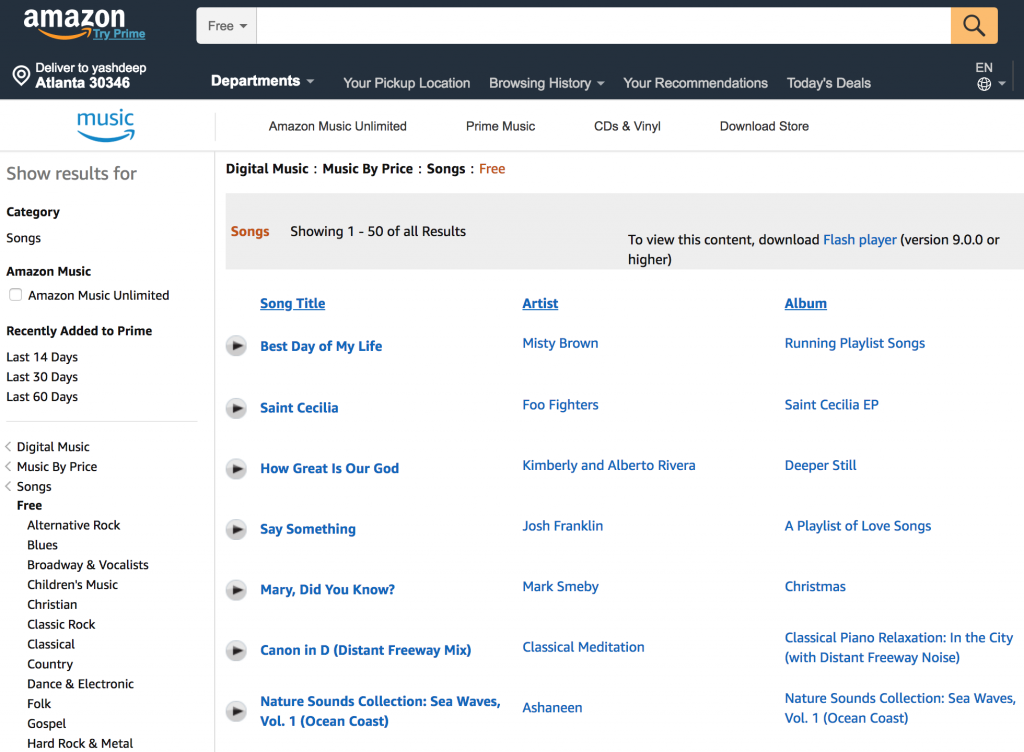This screenshot has height=752, width=1024.
Task: Filter by Last 30 Days
Action: tap(42, 377)
